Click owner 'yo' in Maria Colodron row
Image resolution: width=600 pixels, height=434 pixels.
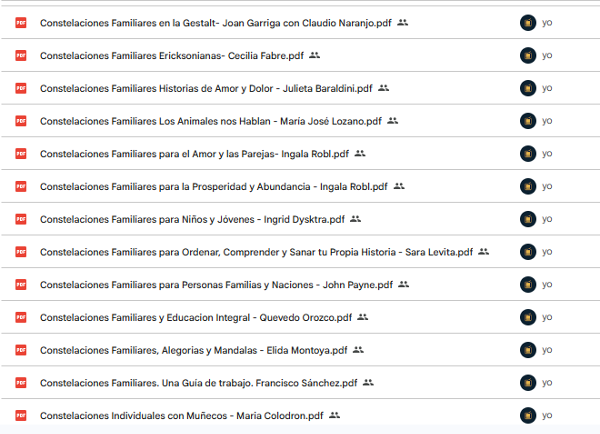pyautogui.click(x=547, y=416)
